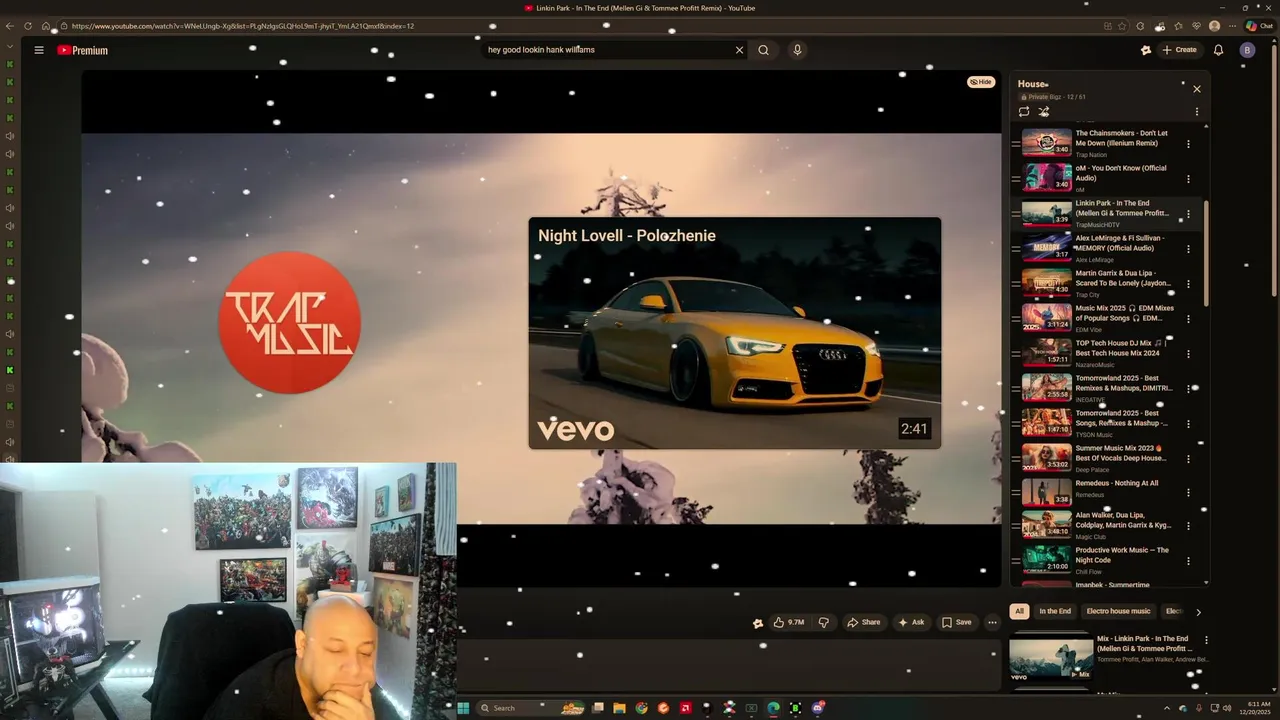1280x720 pixels.
Task: Play Alex LeMirage MEMORY from playlist
Action: click(1046, 248)
